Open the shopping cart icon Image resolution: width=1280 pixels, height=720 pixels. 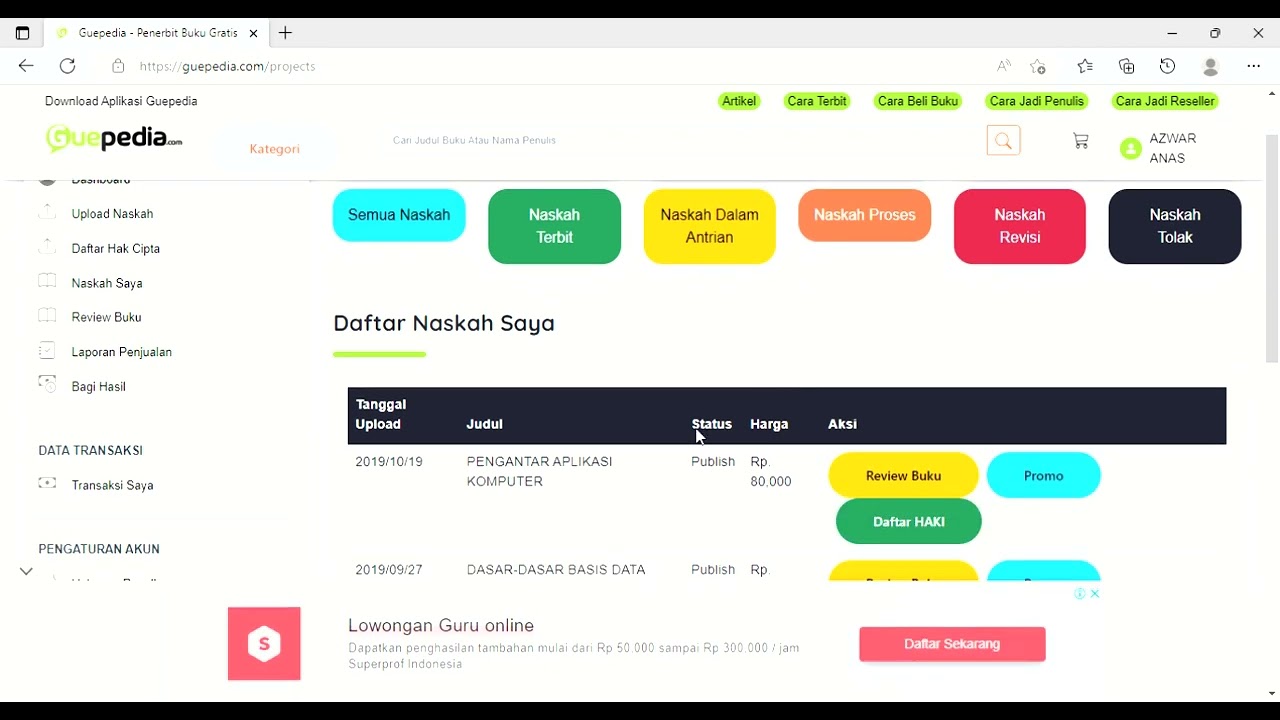(x=1080, y=141)
